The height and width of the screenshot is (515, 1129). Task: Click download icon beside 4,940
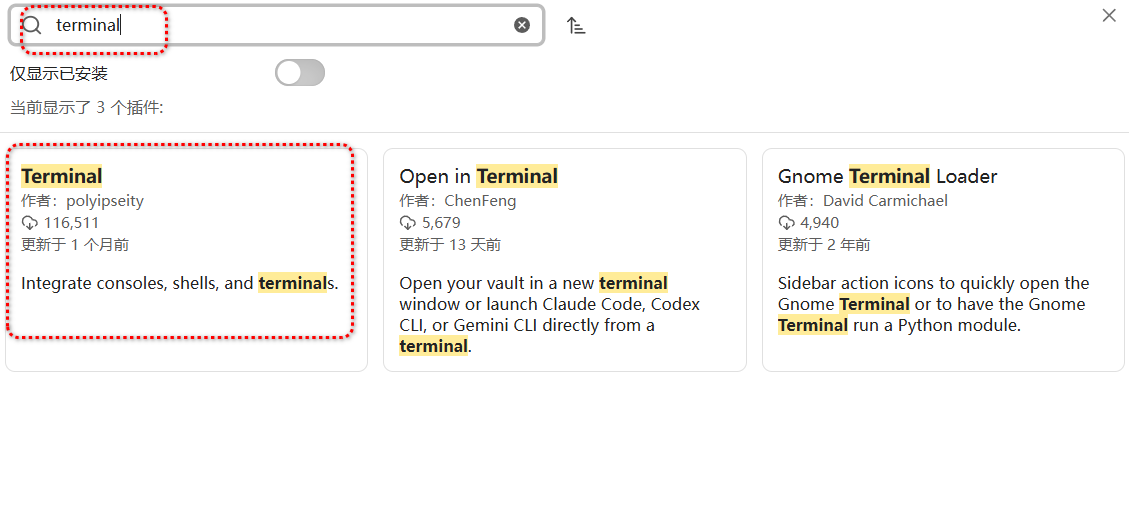point(786,223)
